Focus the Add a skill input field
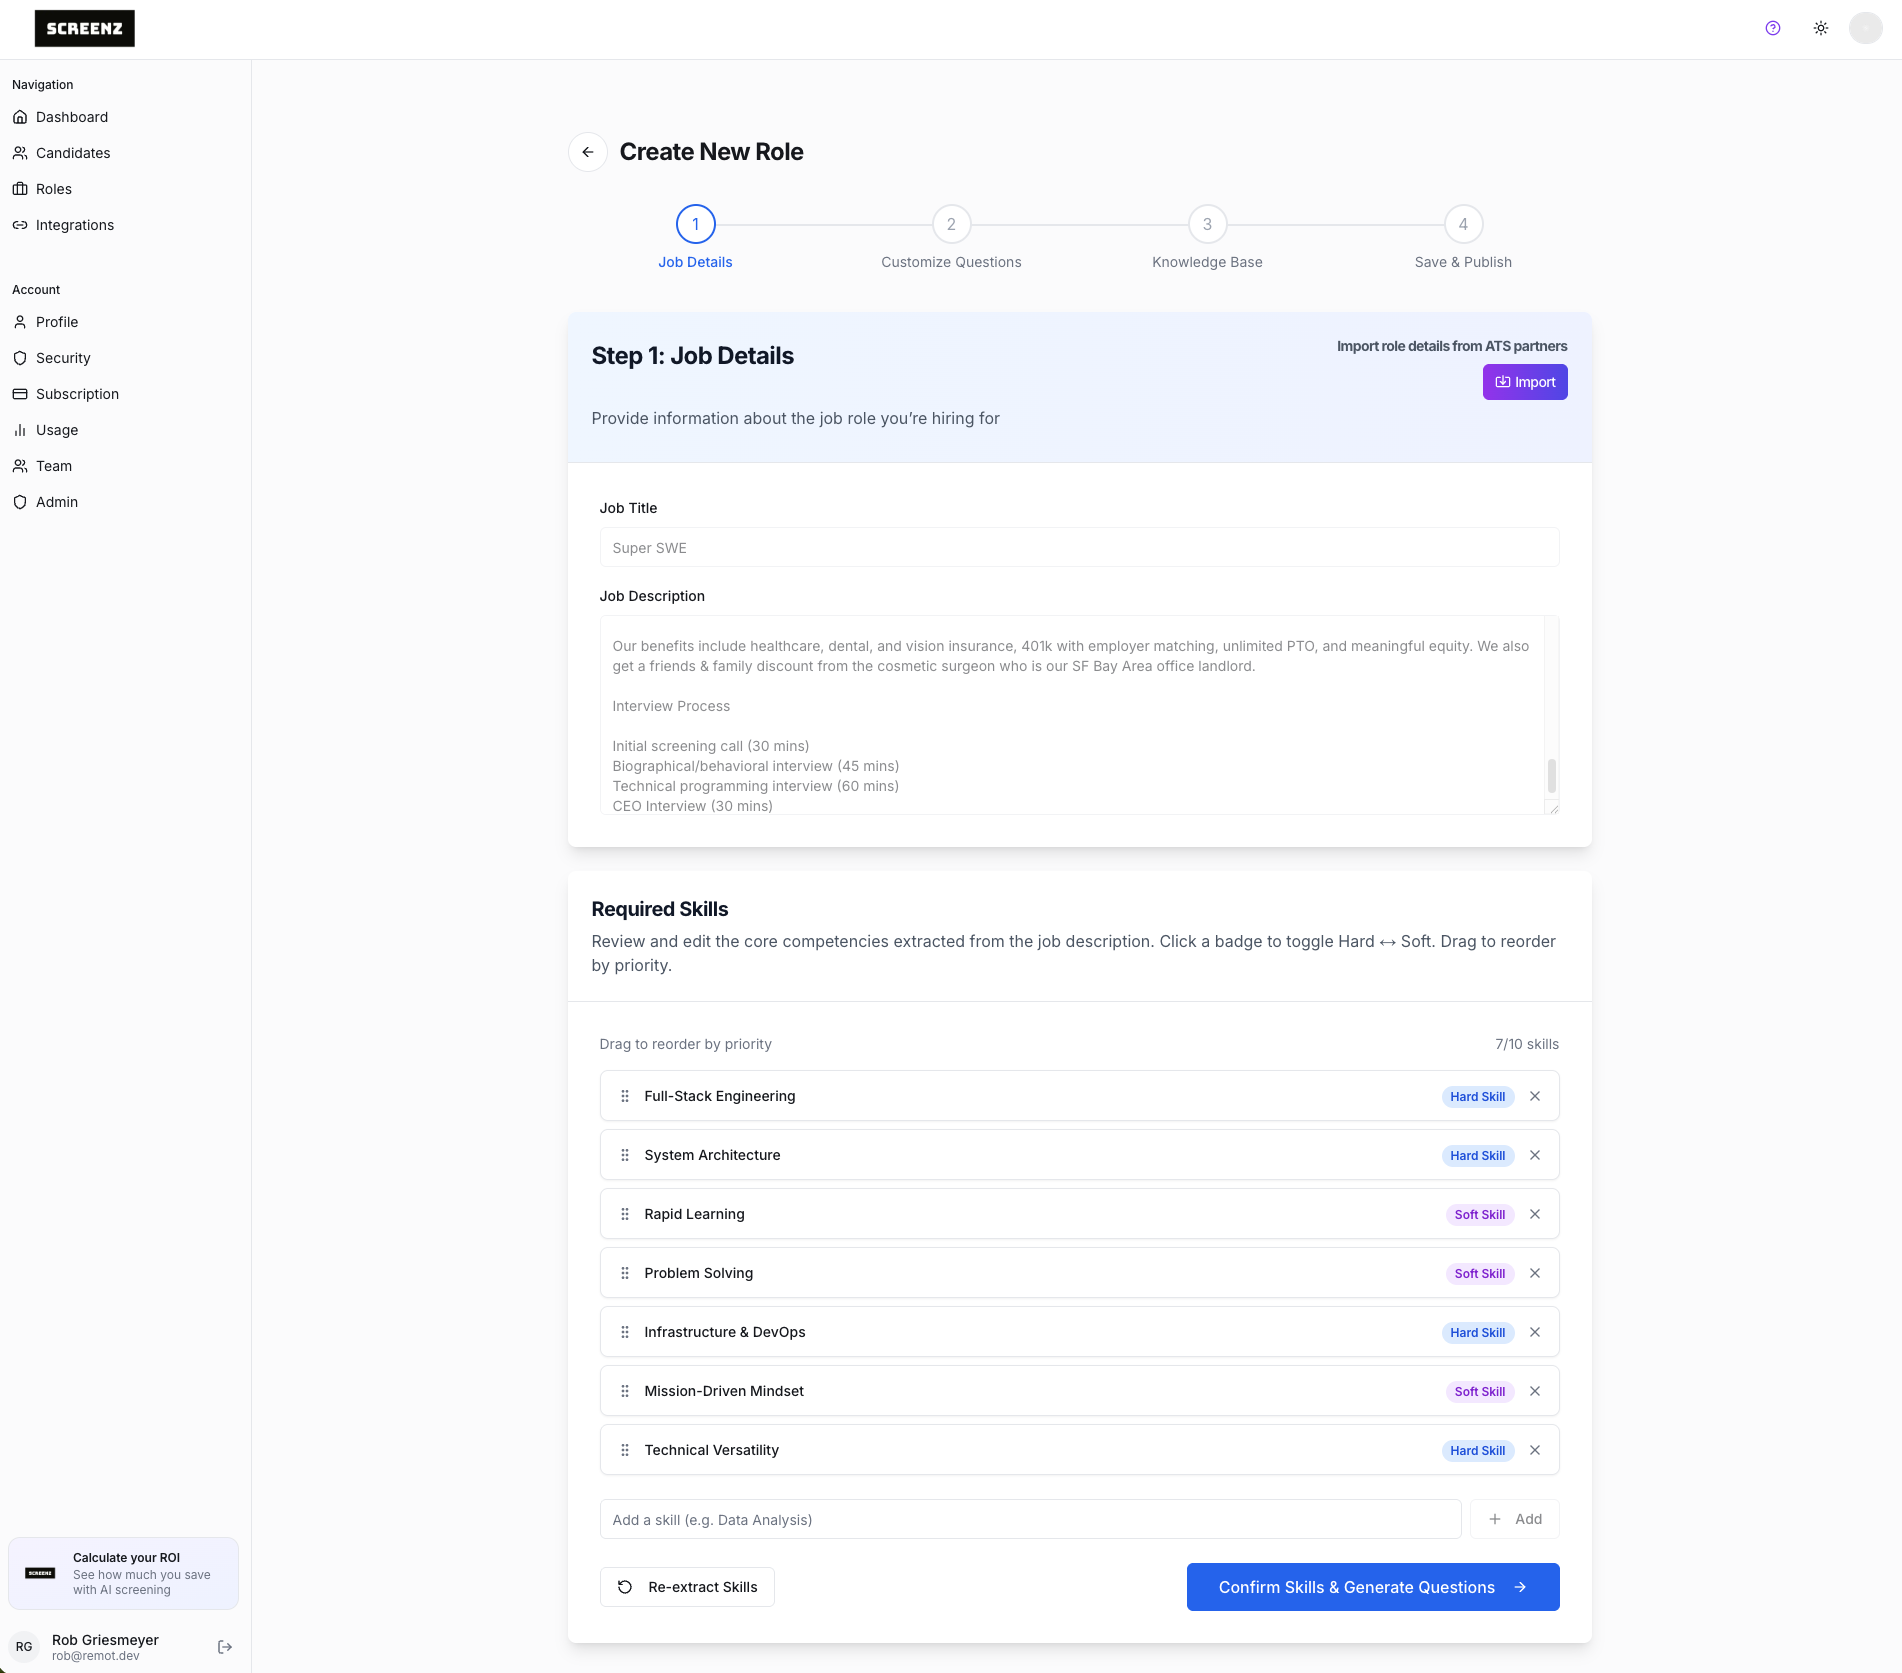1902x1673 pixels. tap(1030, 1519)
